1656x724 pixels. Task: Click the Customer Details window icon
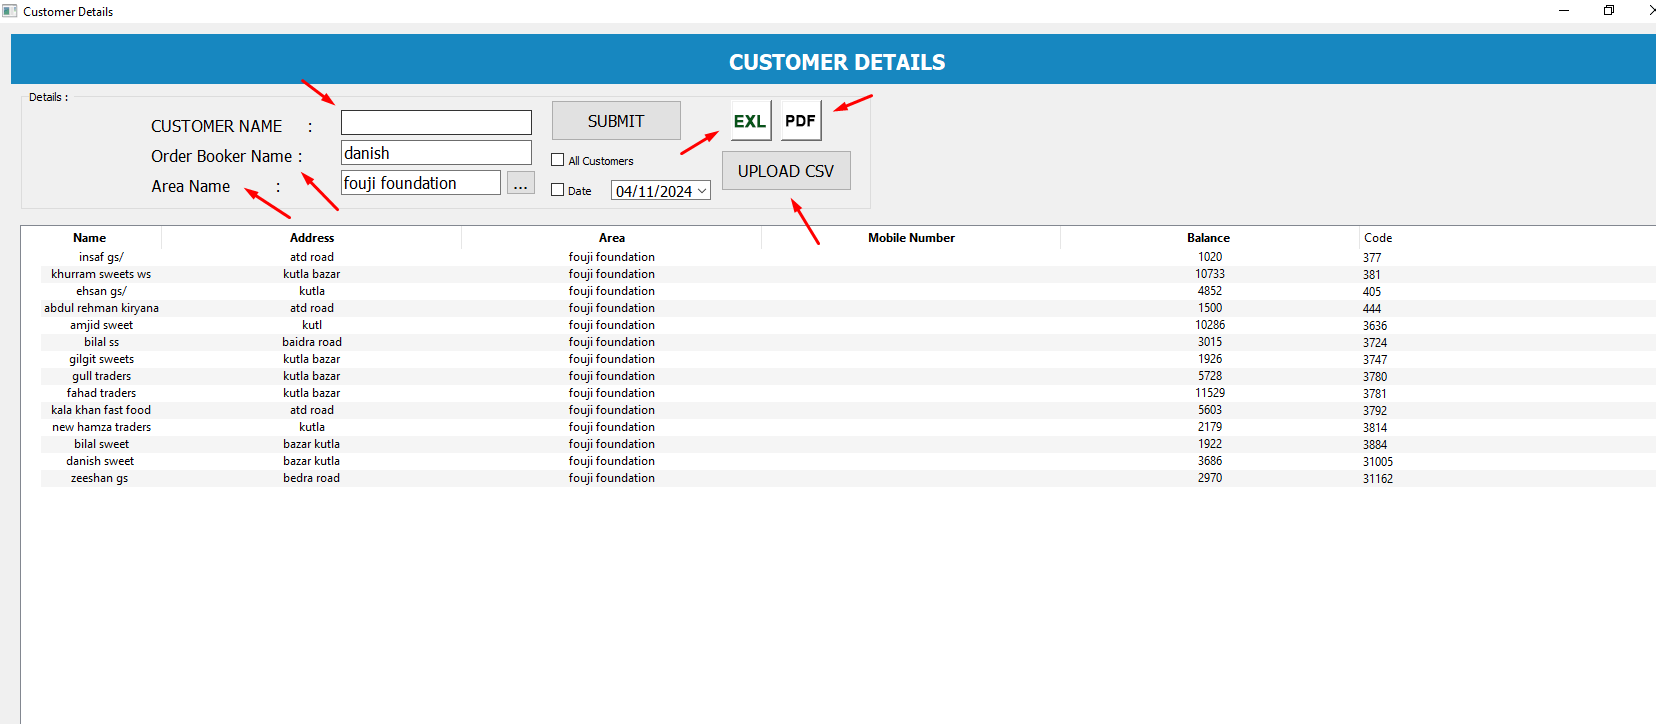click(x=10, y=11)
